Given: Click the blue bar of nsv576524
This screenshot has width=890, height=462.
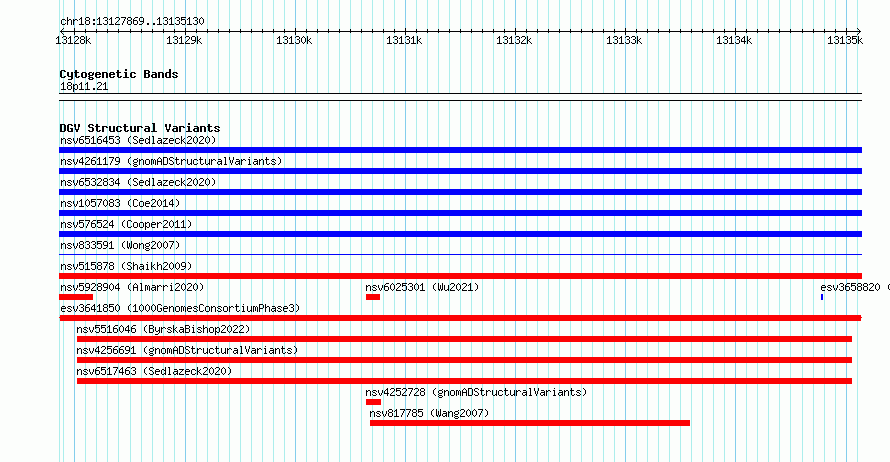Looking at the screenshot, I should coord(460,234).
